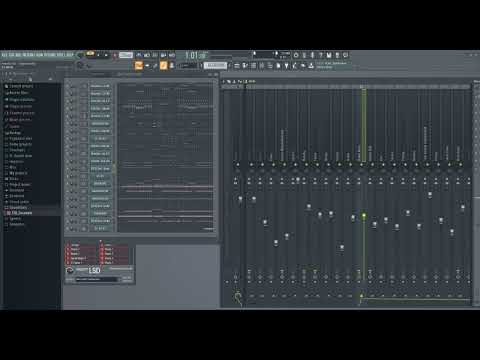Click the master track volume fader
Image resolution: width=480 pixels, height=360 pixels.
tap(240, 199)
